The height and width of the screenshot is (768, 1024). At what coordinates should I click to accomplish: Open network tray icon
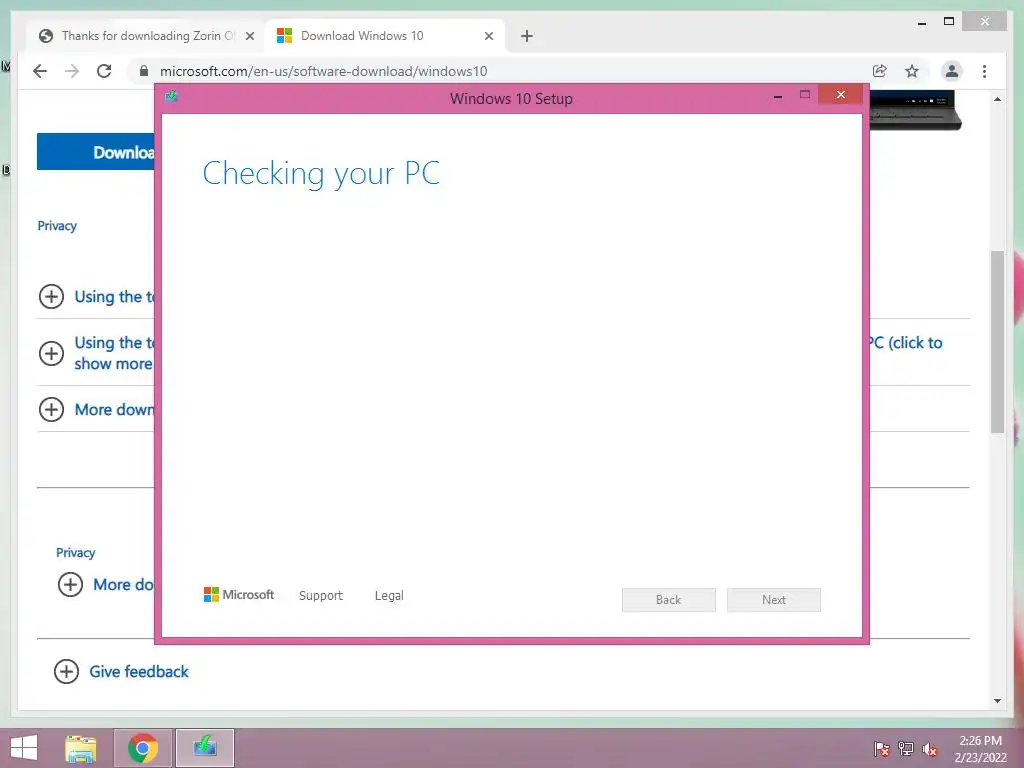pos(906,749)
